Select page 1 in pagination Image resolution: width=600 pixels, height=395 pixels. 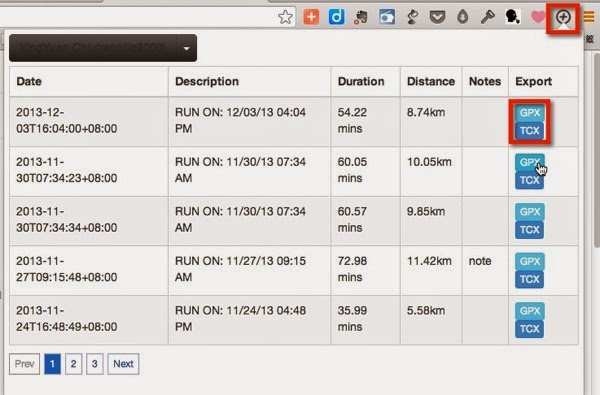(x=52, y=364)
